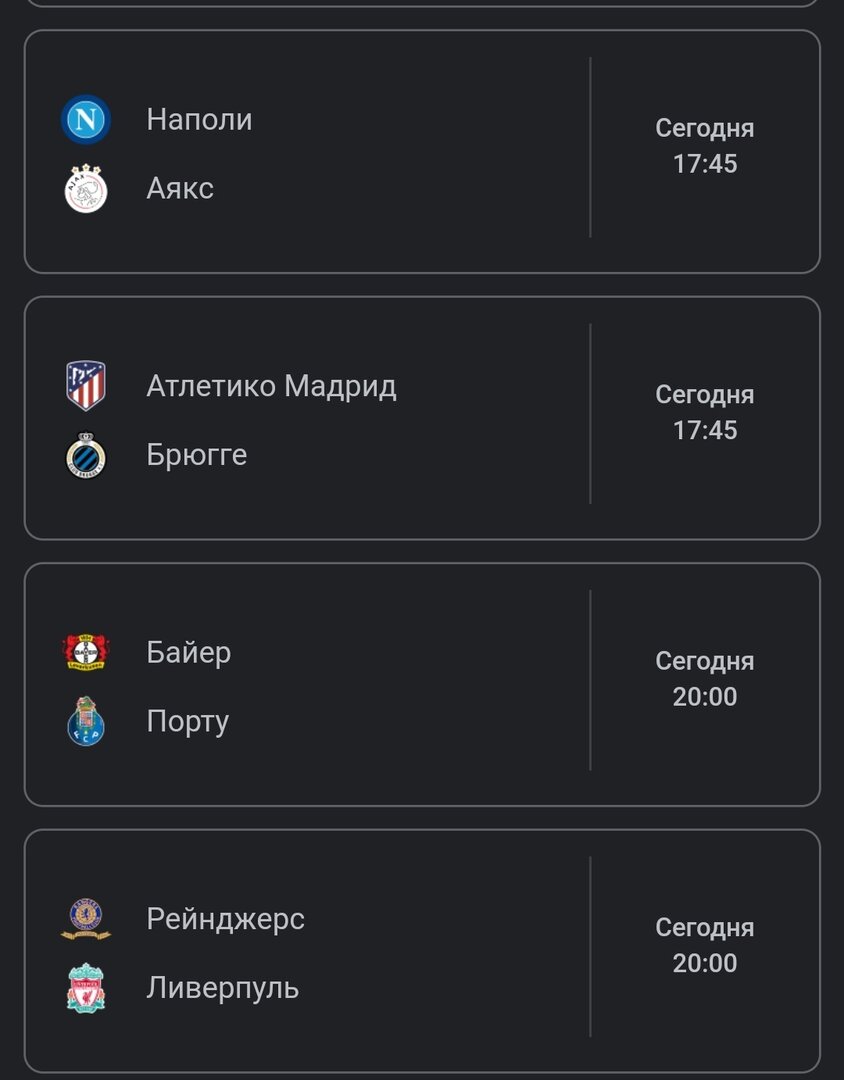Open the Рейнджерс team name
844x1080 pixels.
click(225, 919)
